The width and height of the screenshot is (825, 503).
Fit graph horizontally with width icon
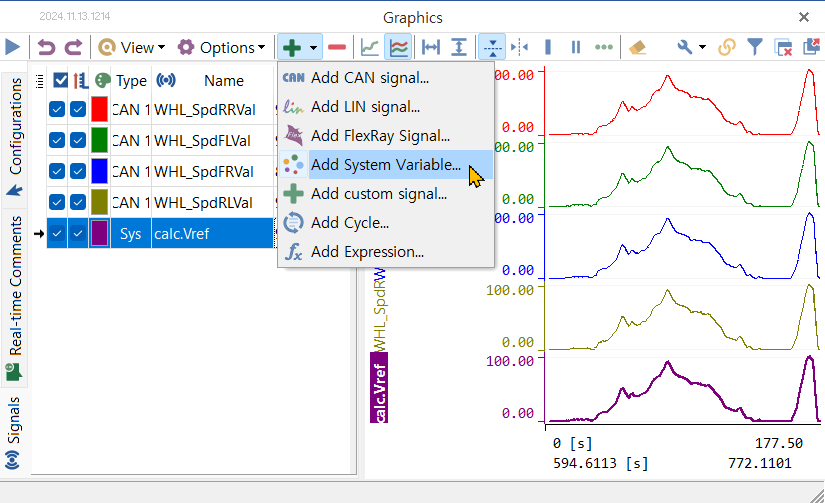[431, 47]
